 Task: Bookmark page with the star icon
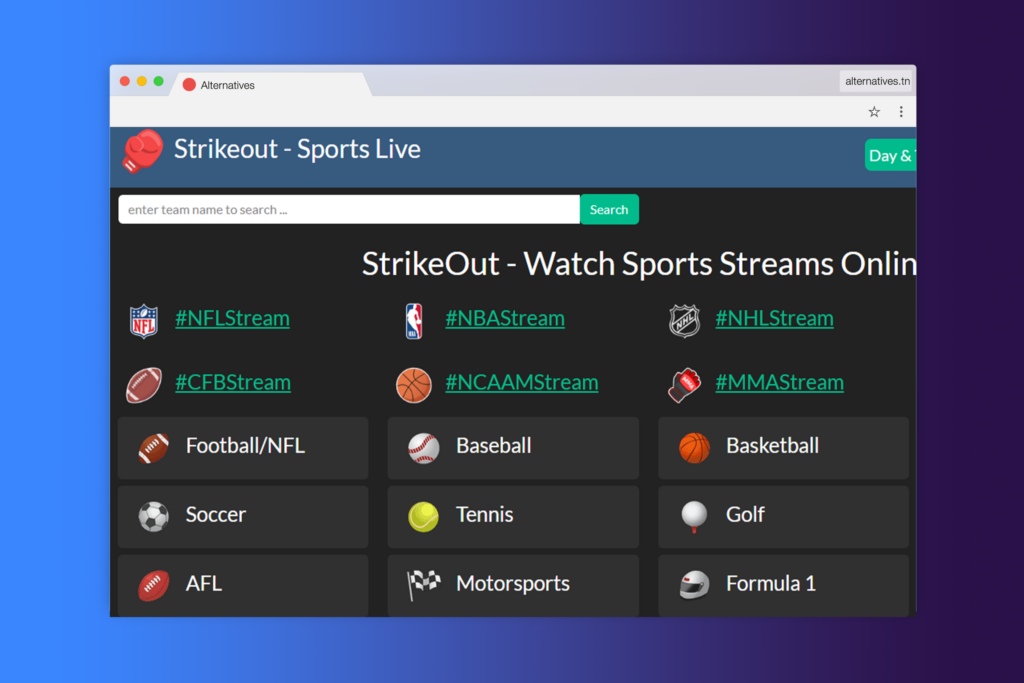[x=874, y=112]
